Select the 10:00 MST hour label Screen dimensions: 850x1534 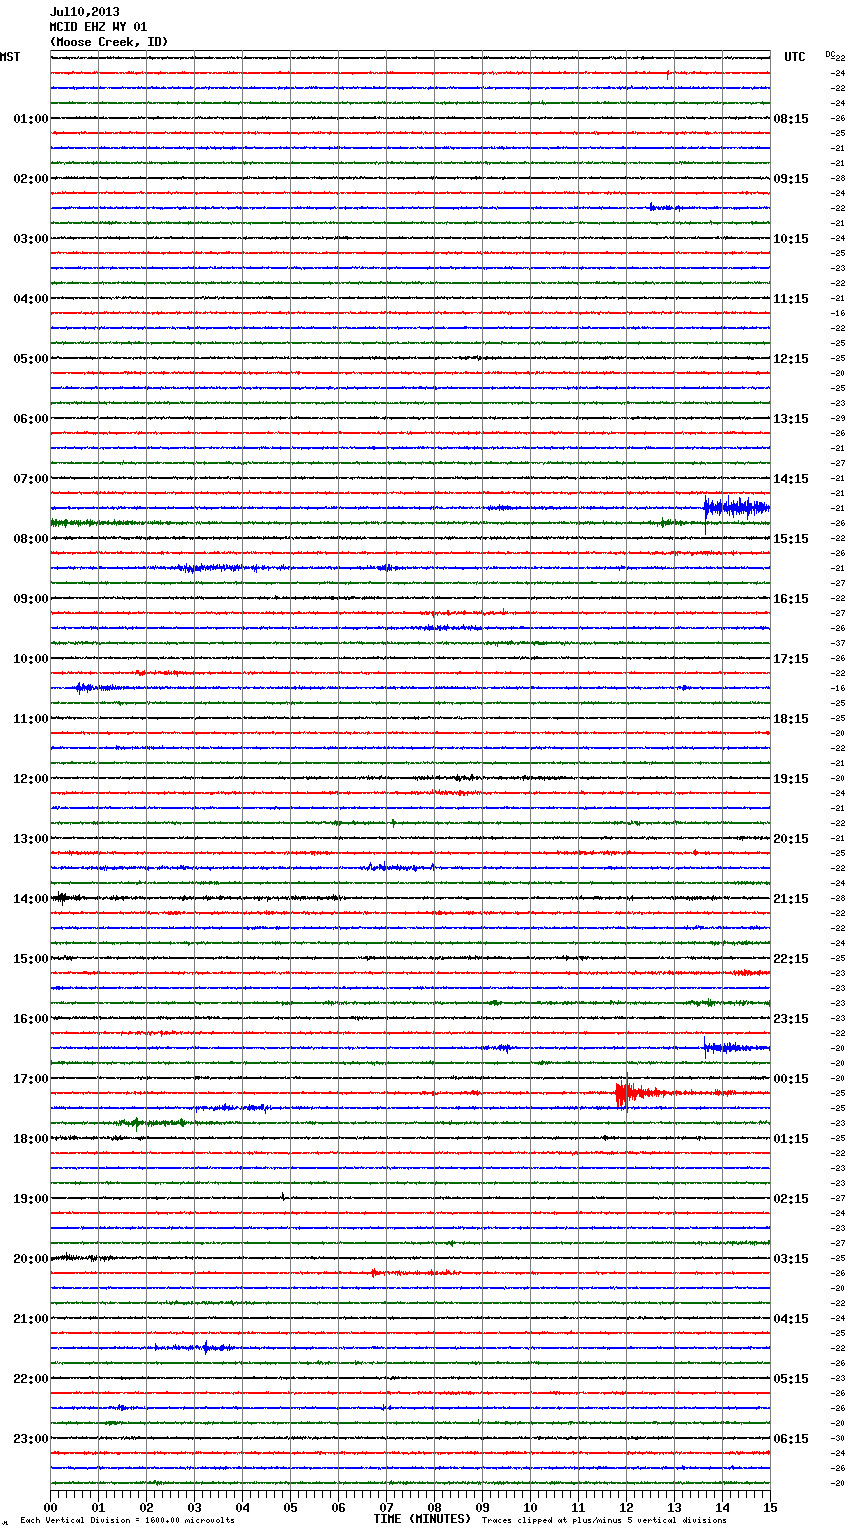pos(31,659)
